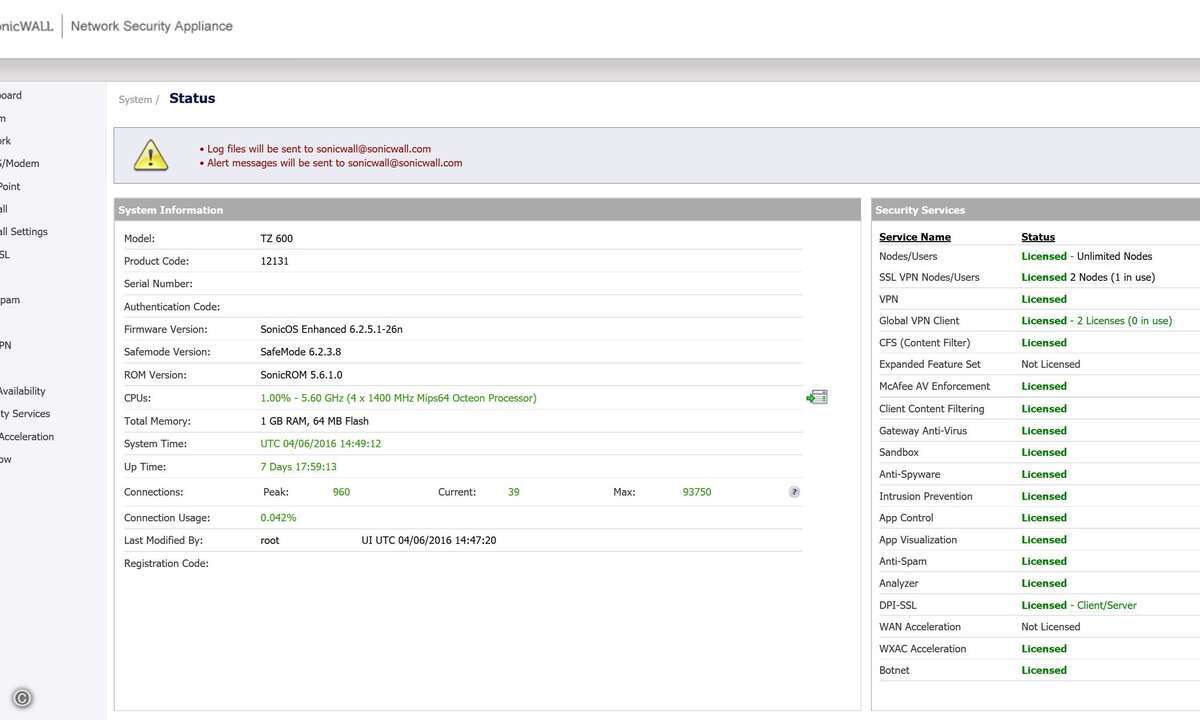Click the VPN service Licensed status
Screen dimensions: 1200x720
pos(1044,299)
